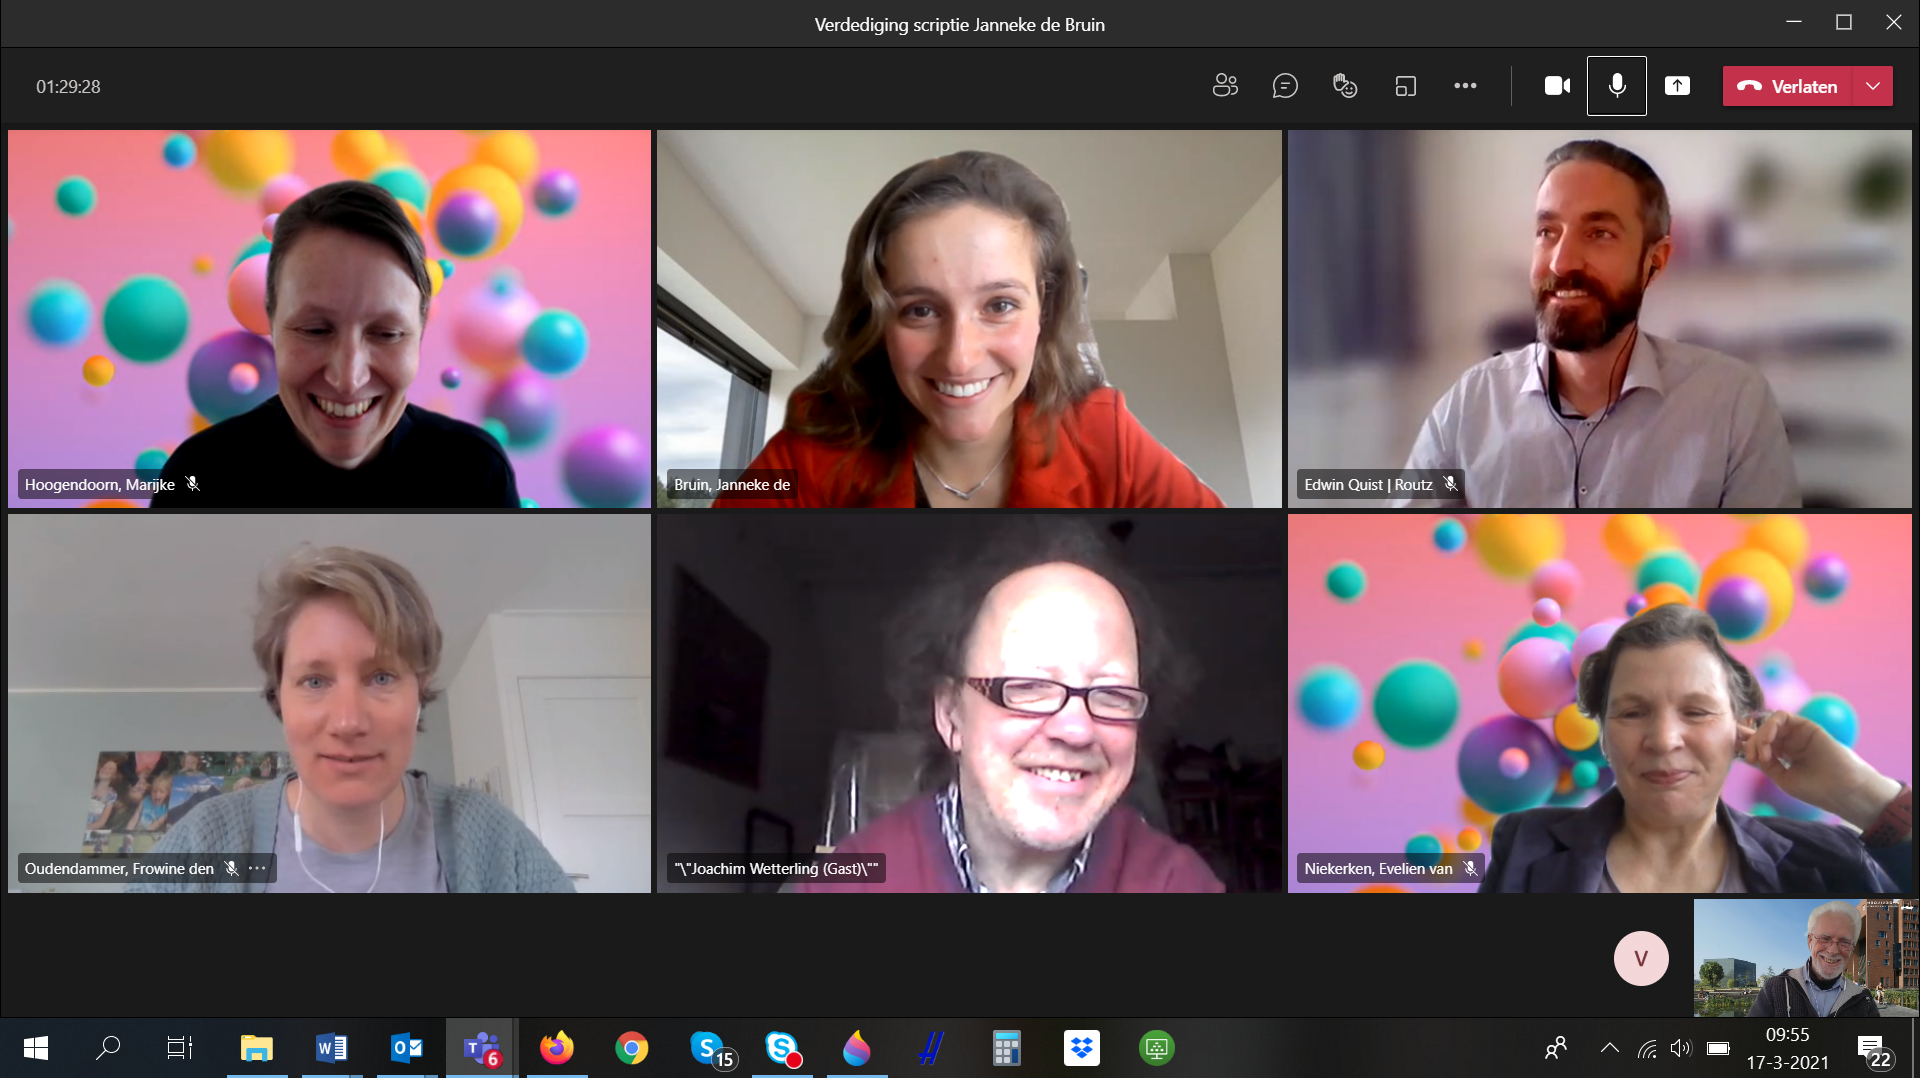
Task: Click the muted mic icon beside Edwin Quist
Action: (x=1450, y=484)
